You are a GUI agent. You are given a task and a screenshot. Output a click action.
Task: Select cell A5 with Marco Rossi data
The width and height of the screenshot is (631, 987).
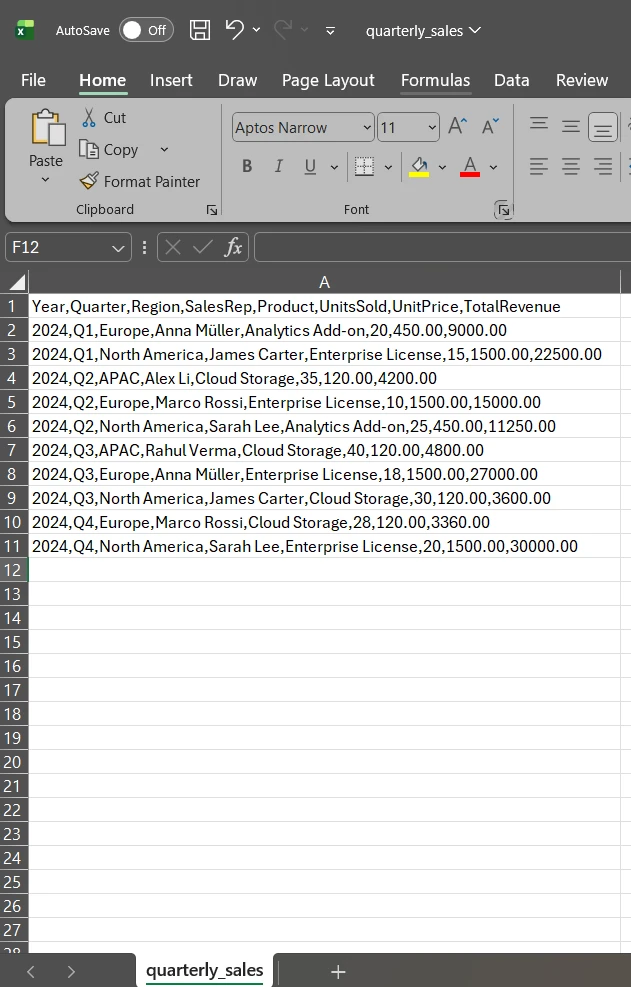tap(286, 402)
